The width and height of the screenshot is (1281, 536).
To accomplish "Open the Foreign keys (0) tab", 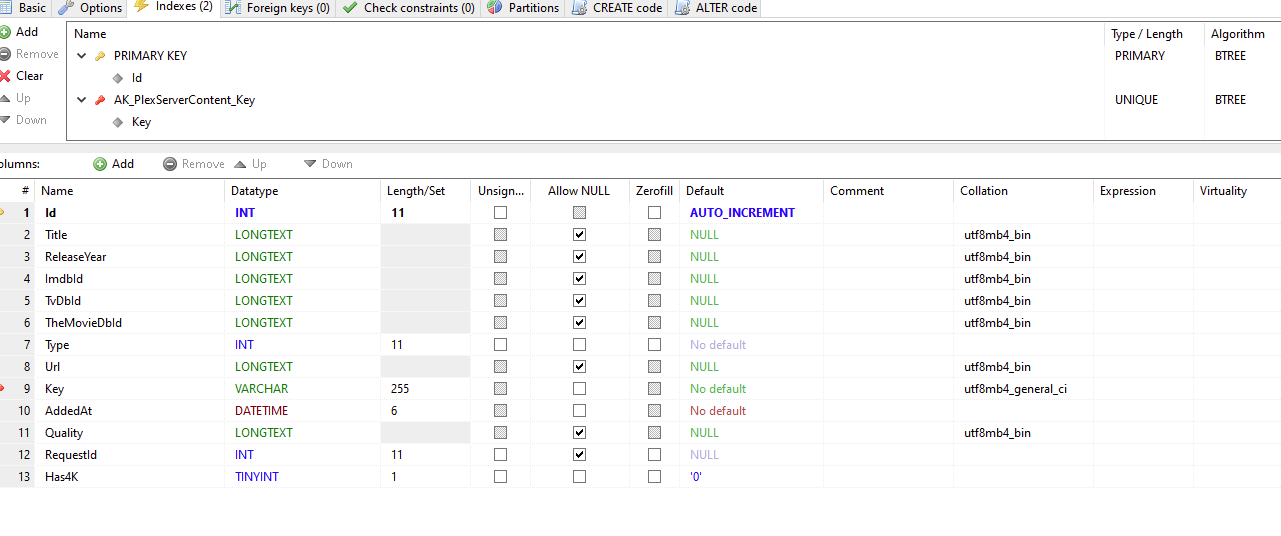I will 278,8.
